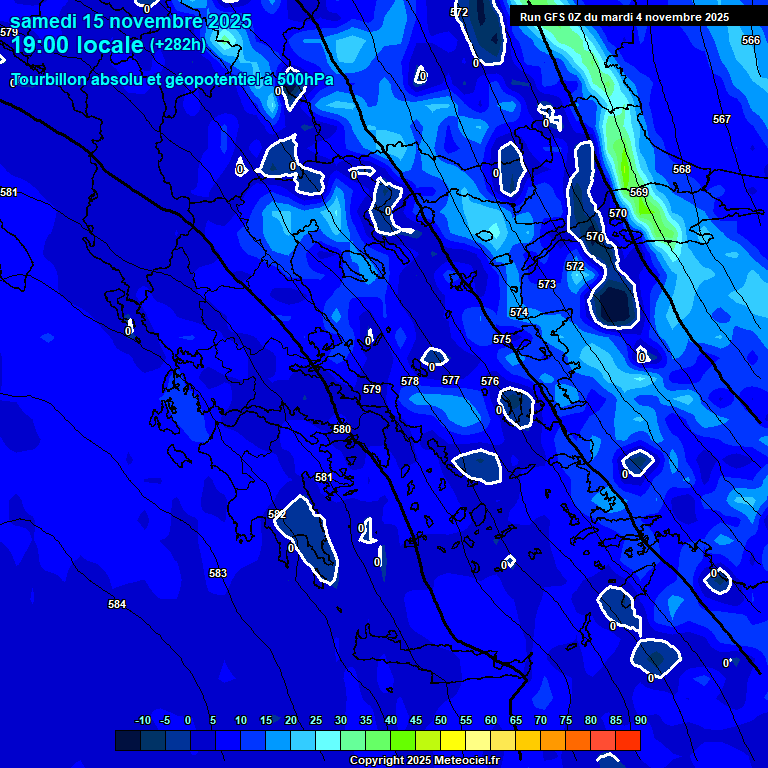
Task: Click the Tourbillon absolu et géopotentiel subtitle
Action: point(172,80)
